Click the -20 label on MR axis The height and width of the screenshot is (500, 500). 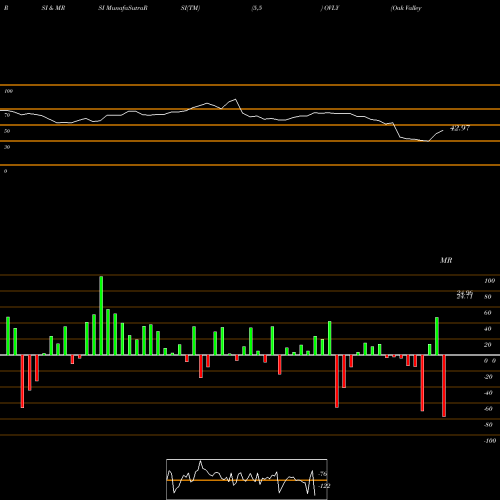(488, 377)
